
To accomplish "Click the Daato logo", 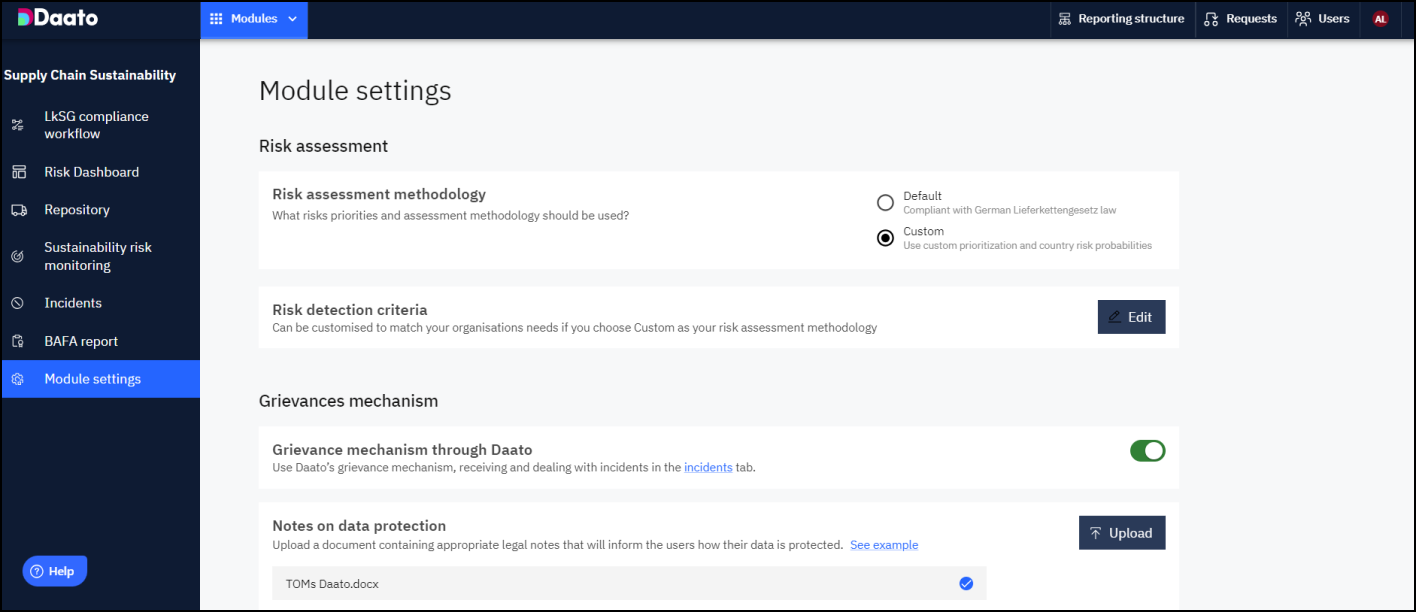I will click(58, 18).
